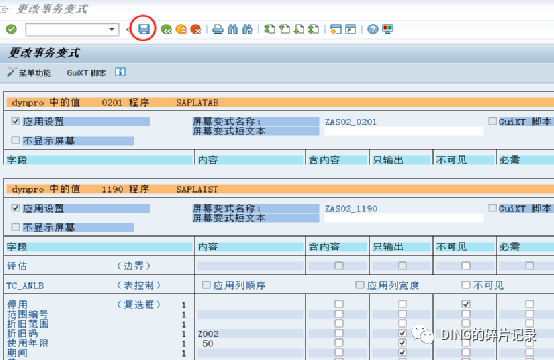554x360 pixels.
Task: Click the 折旧码 field label
Action: [x=22, y=333]
